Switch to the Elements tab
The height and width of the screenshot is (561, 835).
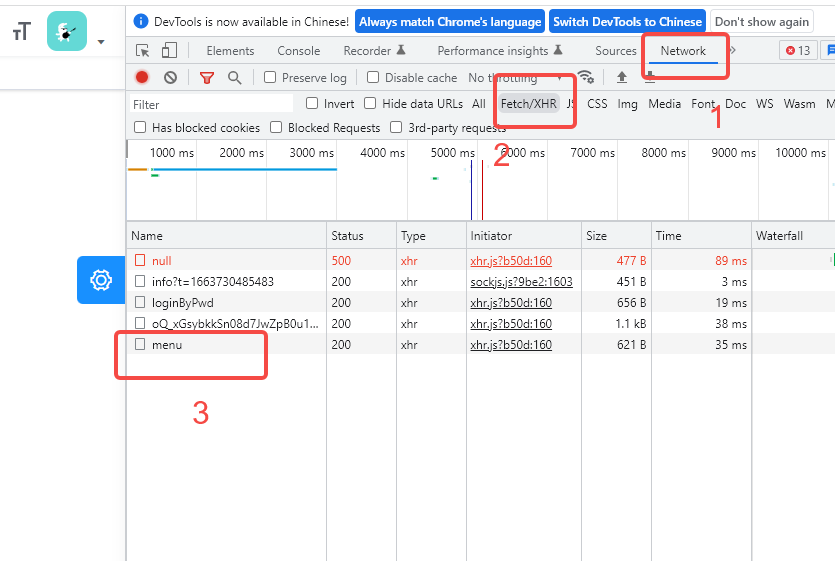tap(230, 51)
